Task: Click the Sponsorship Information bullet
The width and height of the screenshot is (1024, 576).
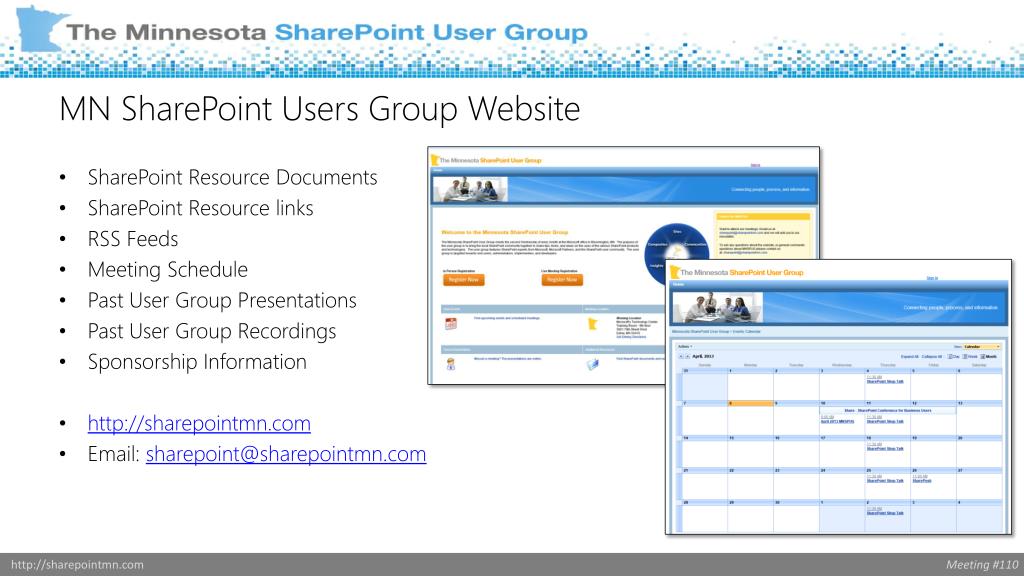Action: [x=197, y=362]
